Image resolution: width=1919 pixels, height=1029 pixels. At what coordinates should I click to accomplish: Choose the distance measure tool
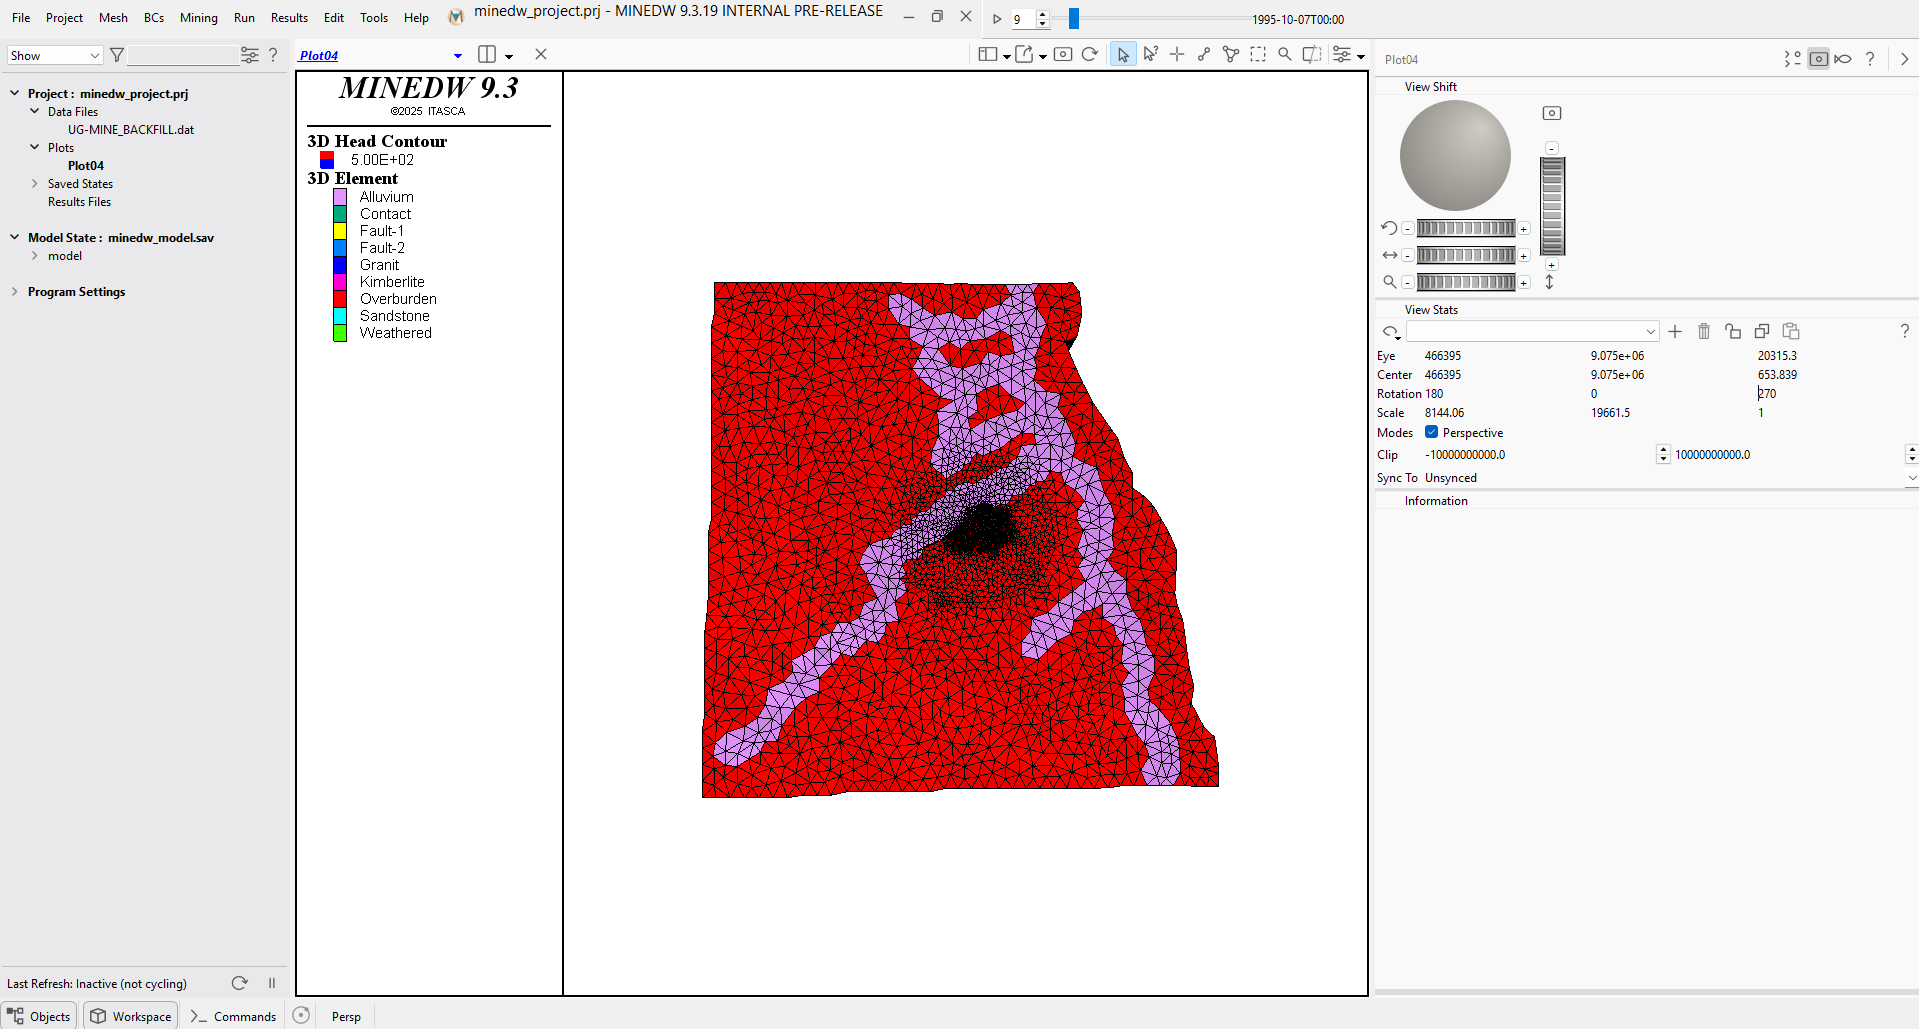pos(1204,55)
